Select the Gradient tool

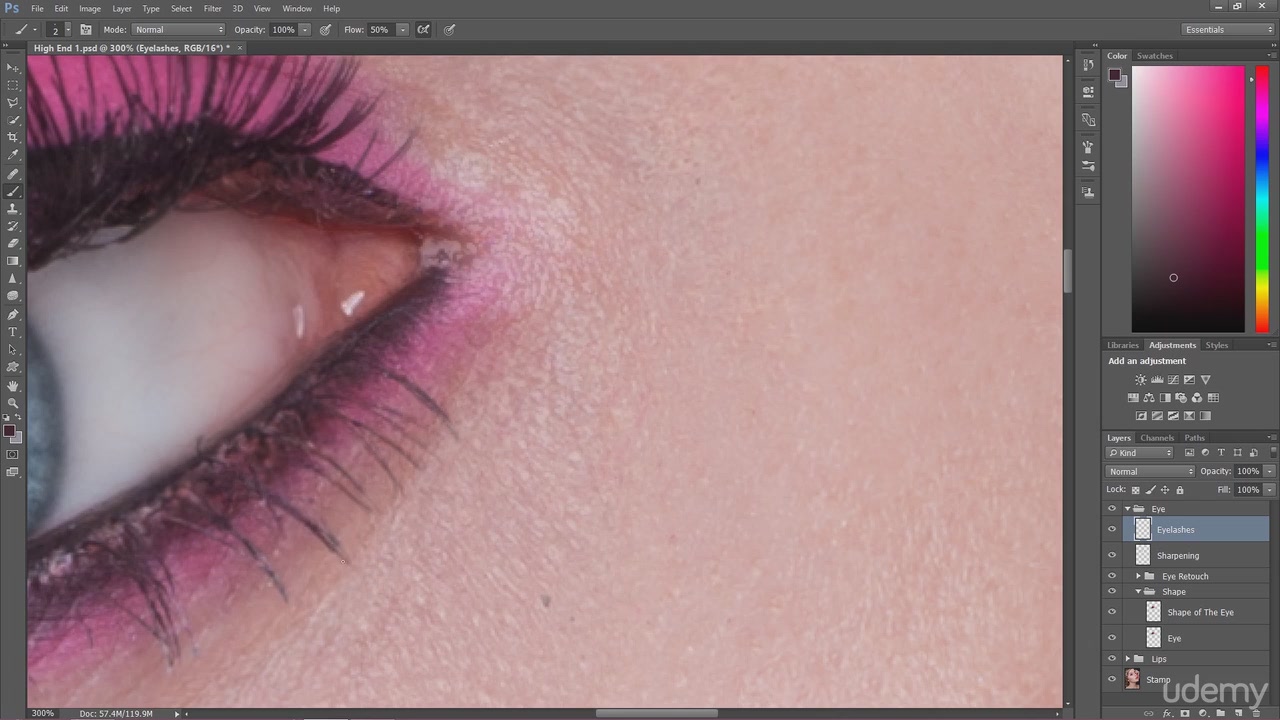coord(13,261)
